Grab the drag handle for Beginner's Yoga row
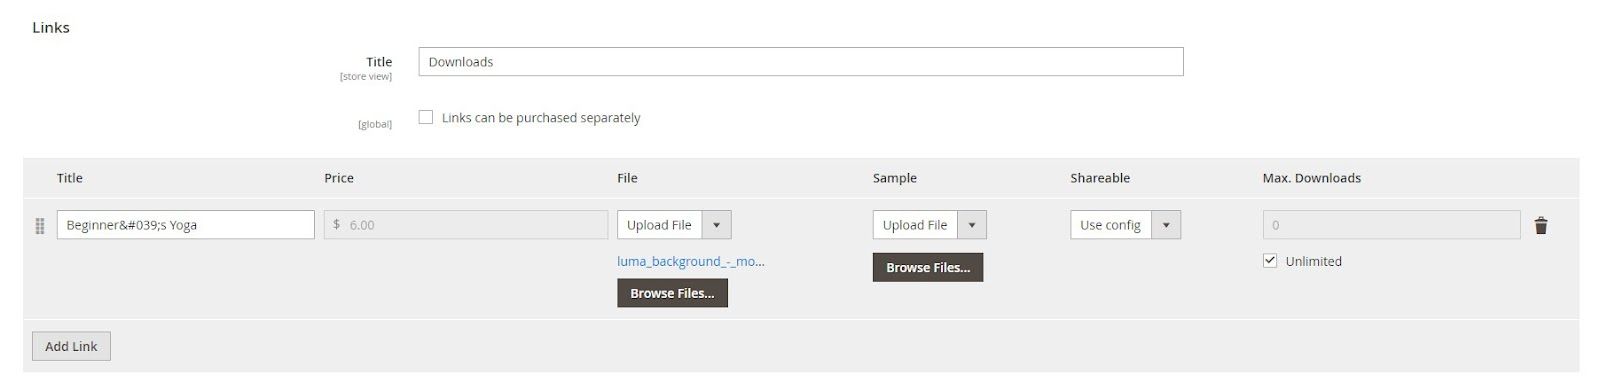 [x=40, y=226]
